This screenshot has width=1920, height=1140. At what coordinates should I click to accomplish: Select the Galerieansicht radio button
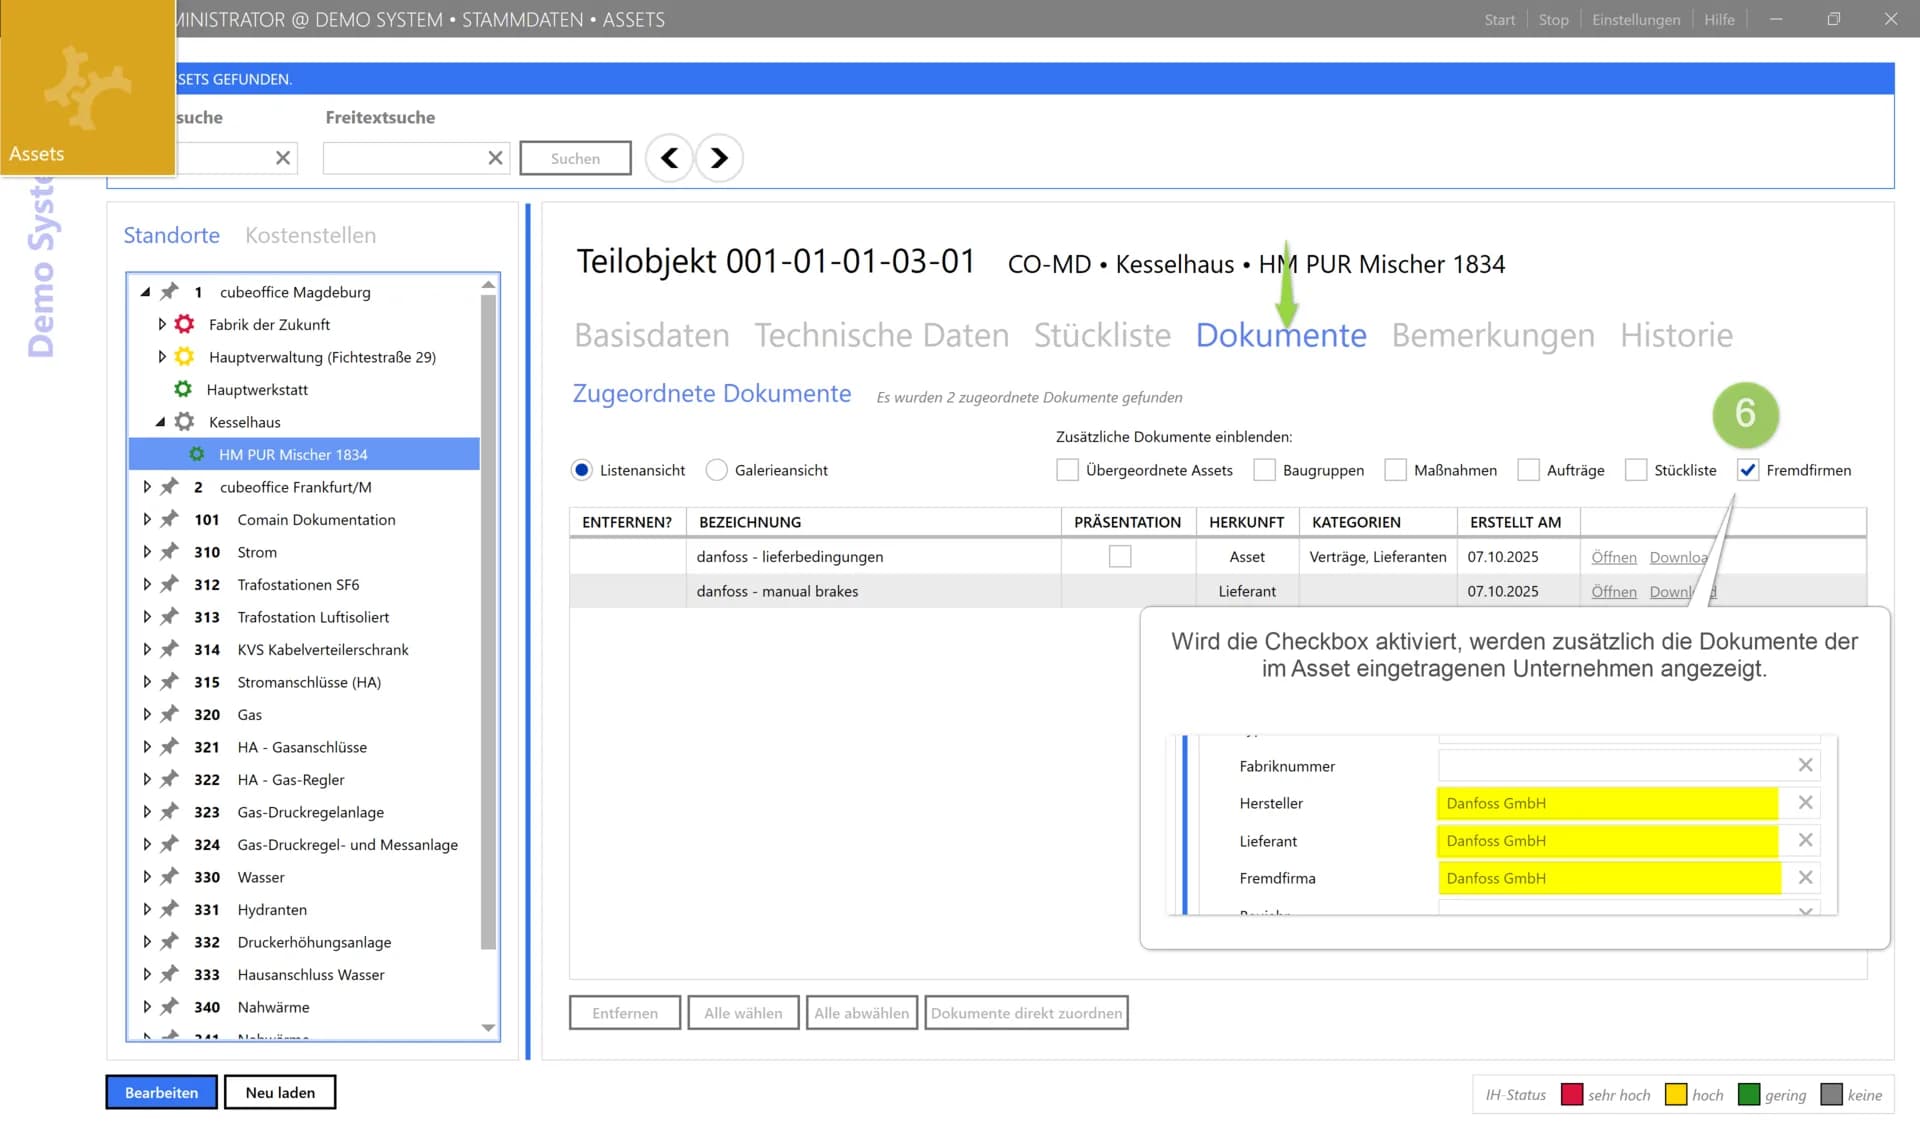(716, 469)
